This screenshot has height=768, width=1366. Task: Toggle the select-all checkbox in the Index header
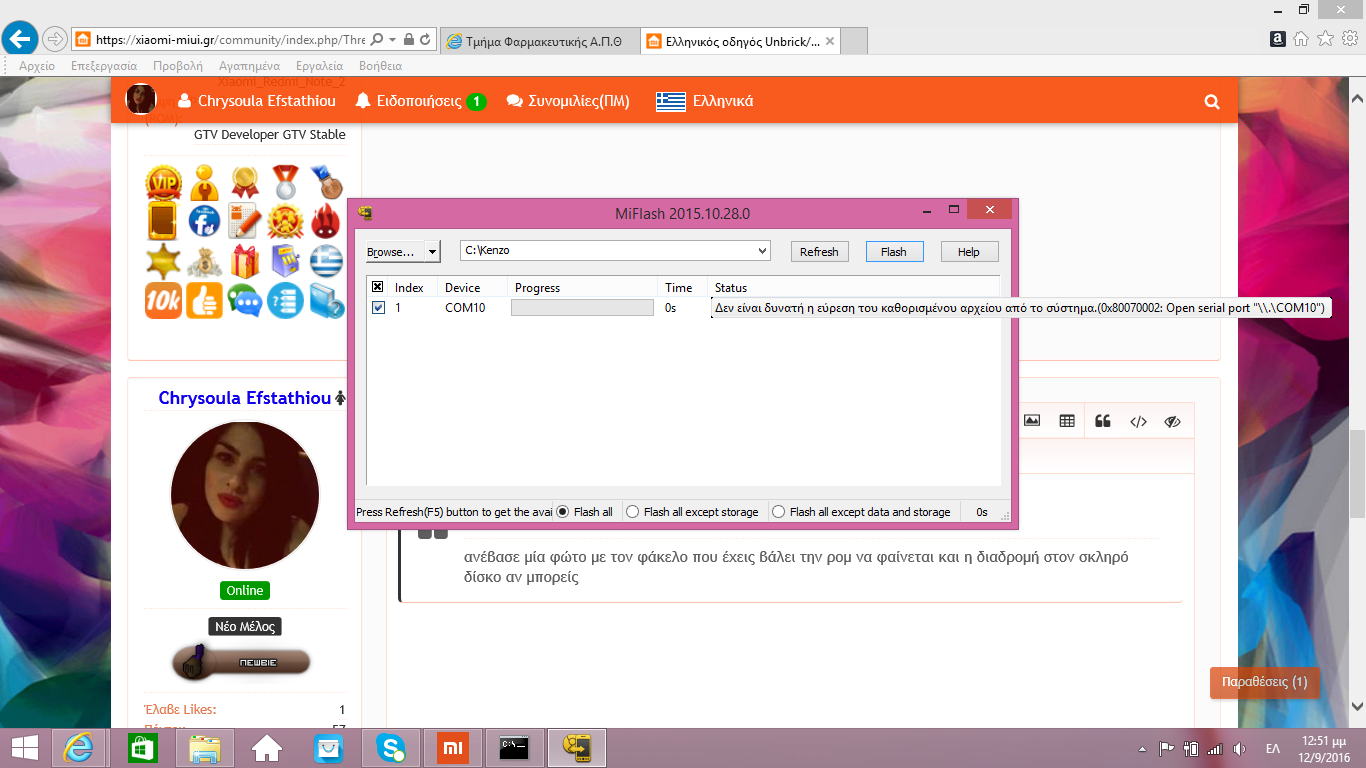click(378, 287)
